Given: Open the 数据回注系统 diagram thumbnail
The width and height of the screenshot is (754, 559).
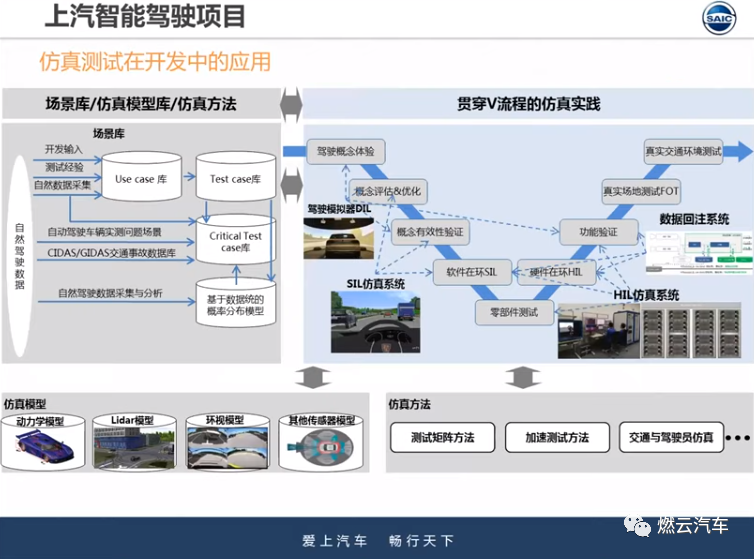Looking at the screenshot, I should (699, 253).
